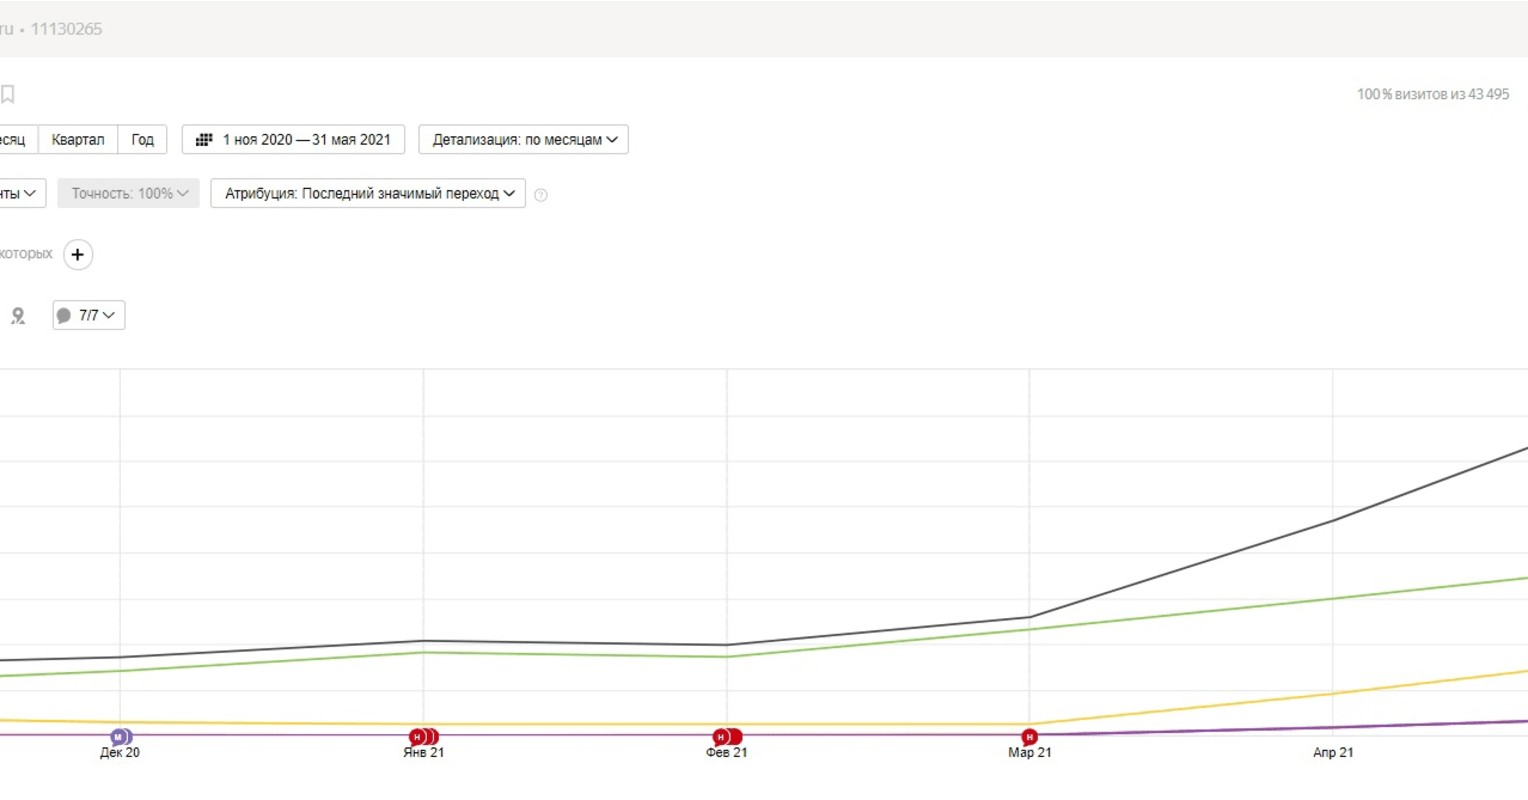Click the plus icon to add condition
The width and height of the screenshot is (1528, 800).
point(78,255)
